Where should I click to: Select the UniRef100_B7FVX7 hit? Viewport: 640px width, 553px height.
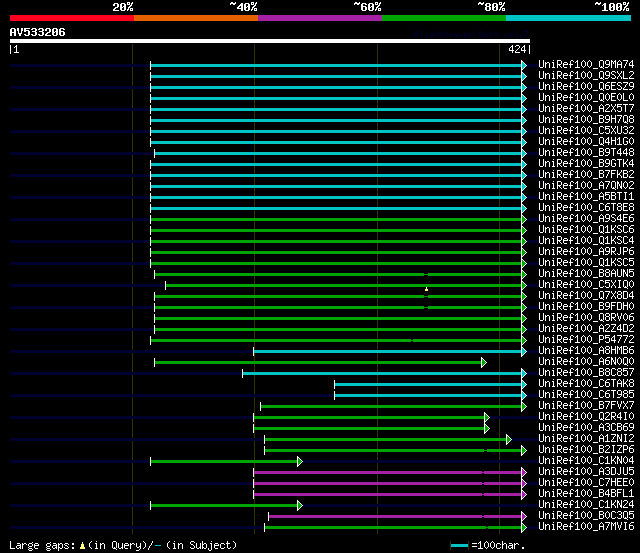tap(586, 406)
